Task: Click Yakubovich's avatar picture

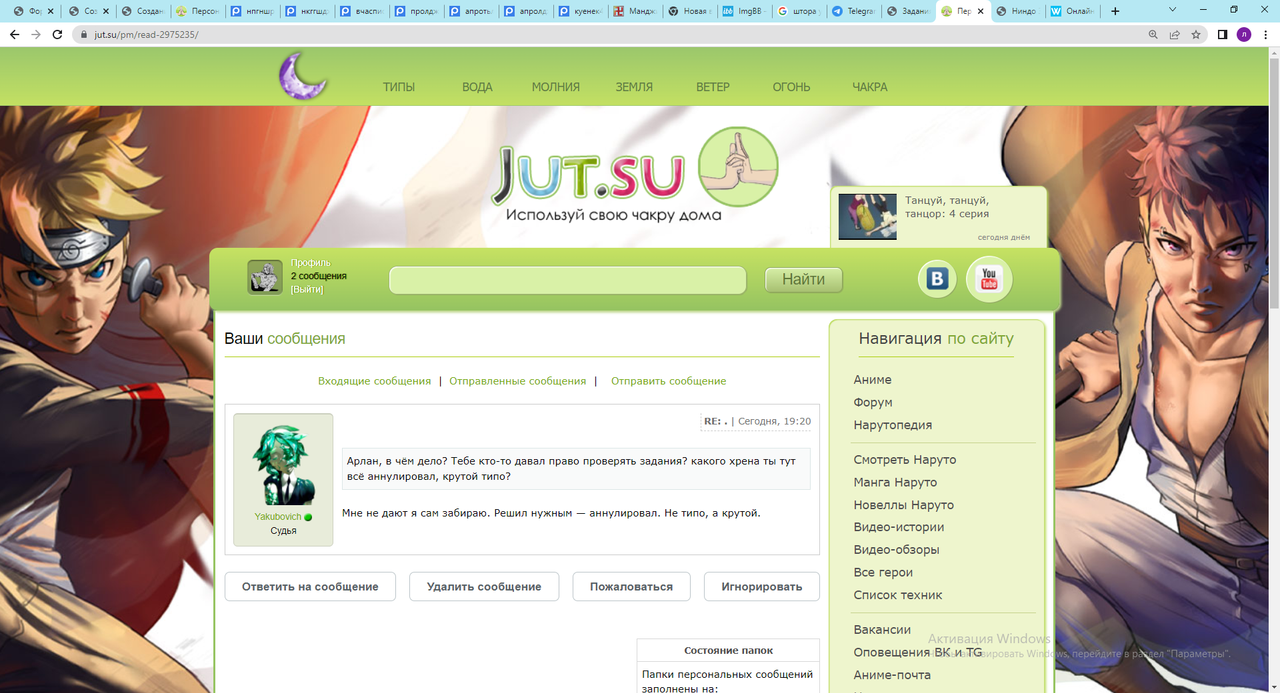Action: point(283,466)
